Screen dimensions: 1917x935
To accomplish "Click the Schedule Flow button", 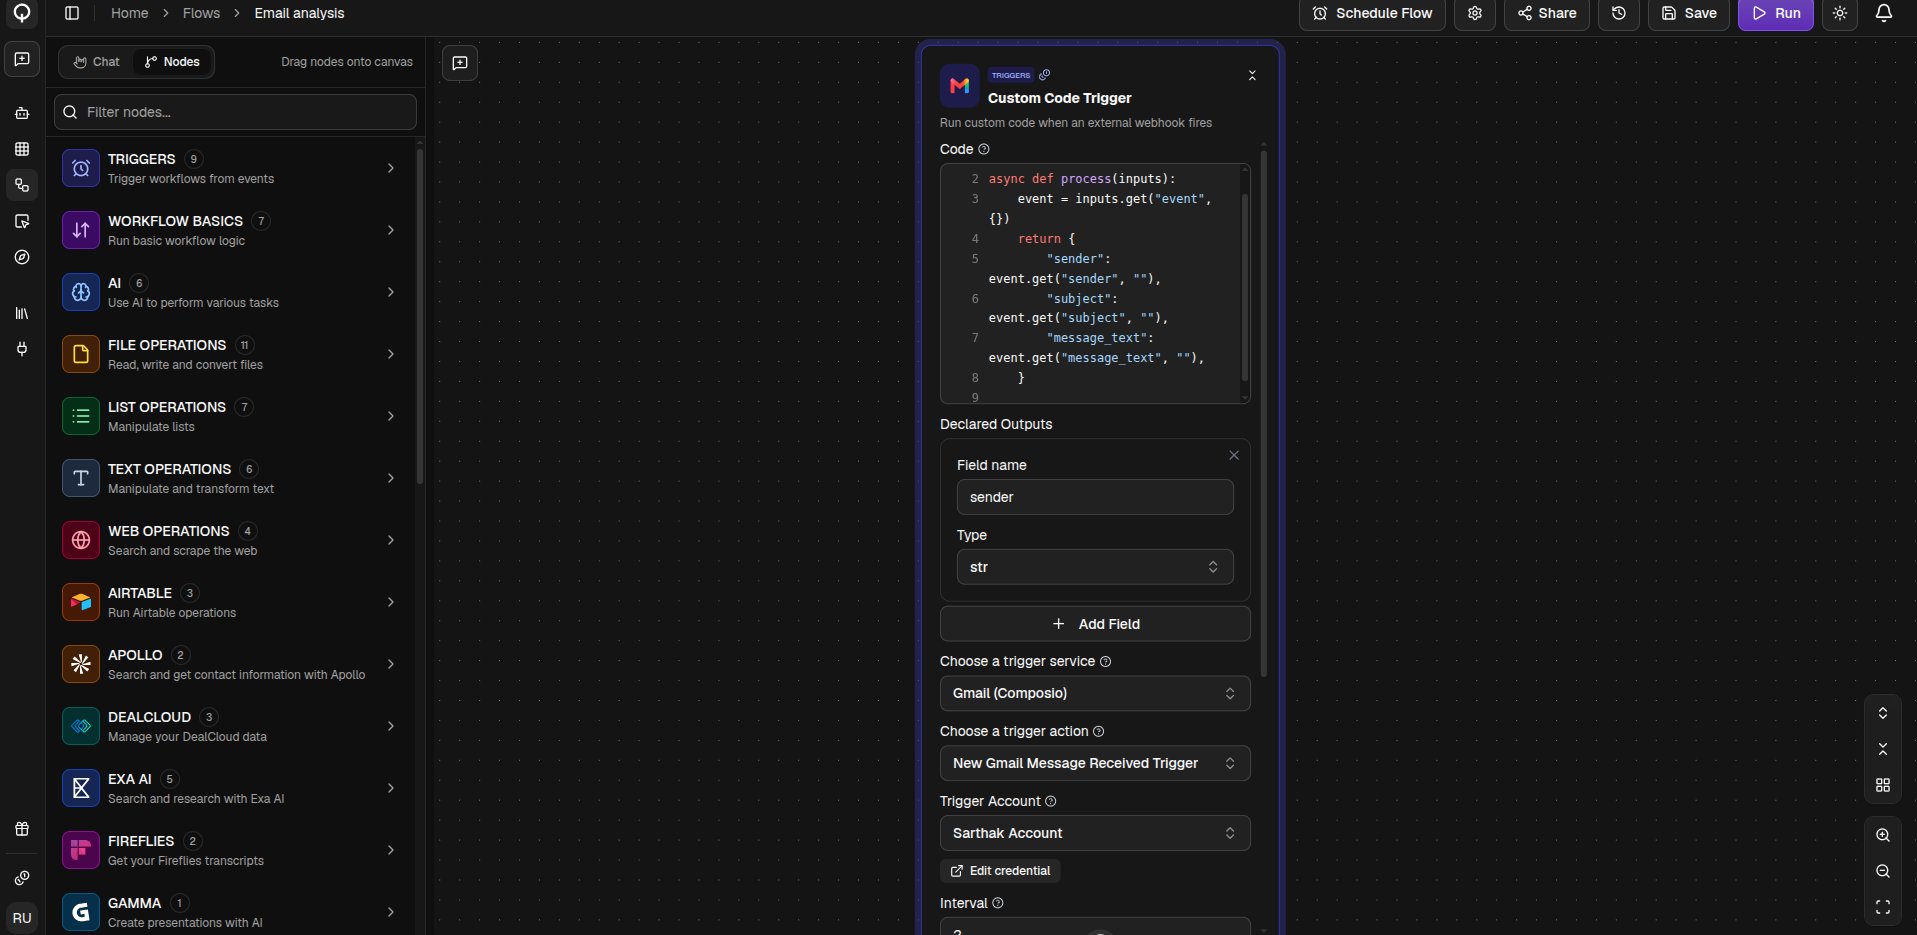I will 1372,13.
